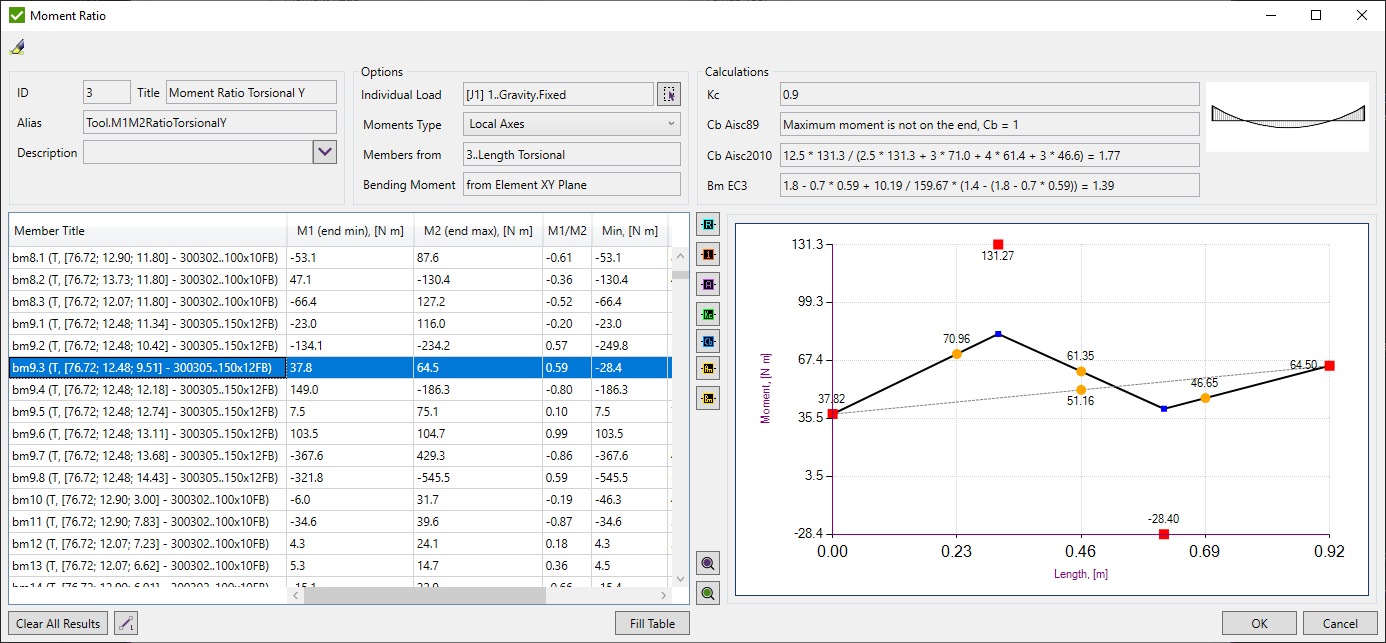
Task: Open the Moments Type dropdown
Action: point(572,124)
